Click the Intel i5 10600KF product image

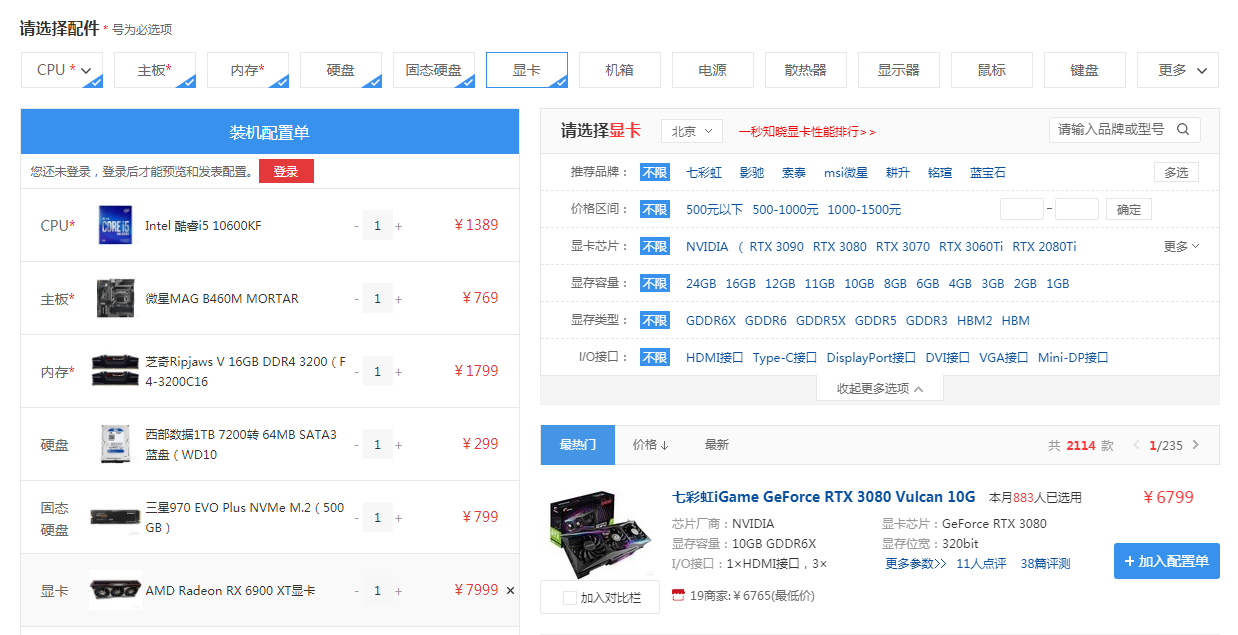point(116,225)
